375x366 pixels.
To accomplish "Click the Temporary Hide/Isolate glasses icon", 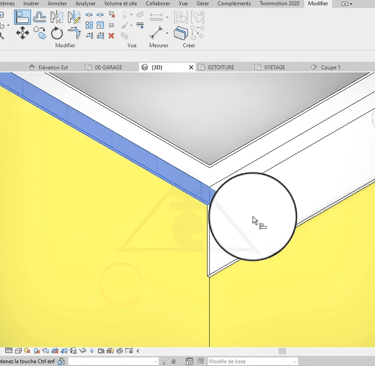I will (x=83, y=351).
